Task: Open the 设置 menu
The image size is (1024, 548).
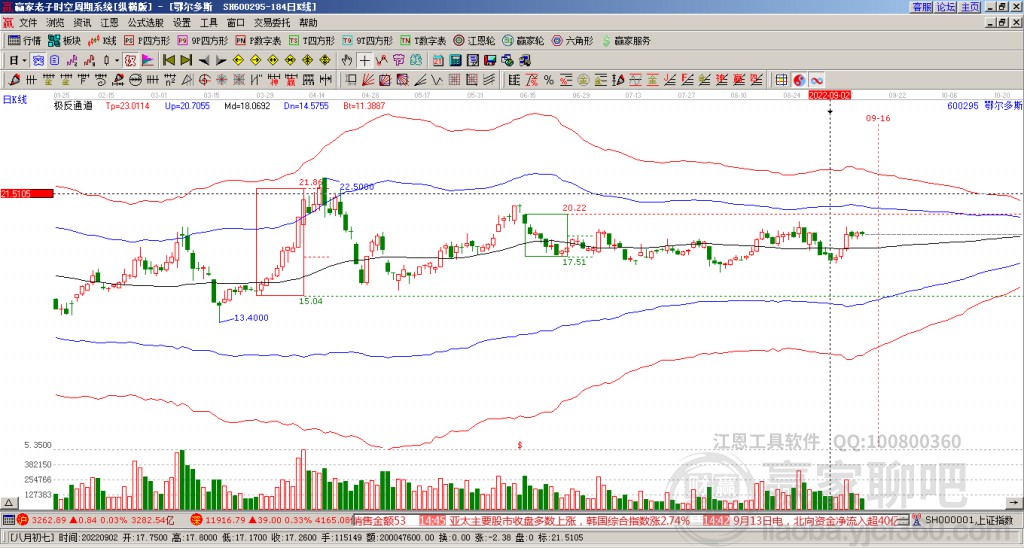Action: (182, 23)
